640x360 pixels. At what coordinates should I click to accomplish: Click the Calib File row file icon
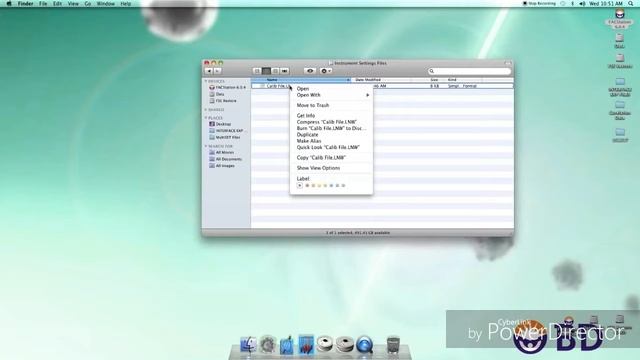(262, 86)
